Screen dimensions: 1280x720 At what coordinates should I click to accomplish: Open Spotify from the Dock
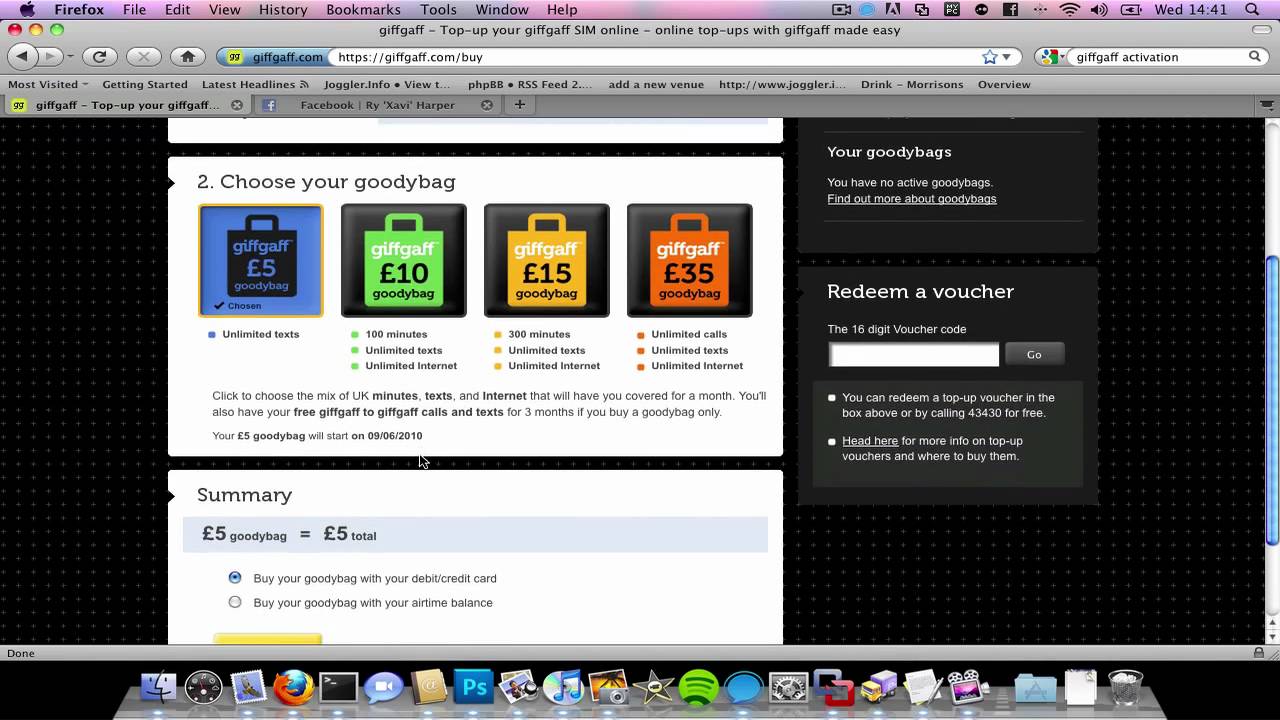click(698, 688)
